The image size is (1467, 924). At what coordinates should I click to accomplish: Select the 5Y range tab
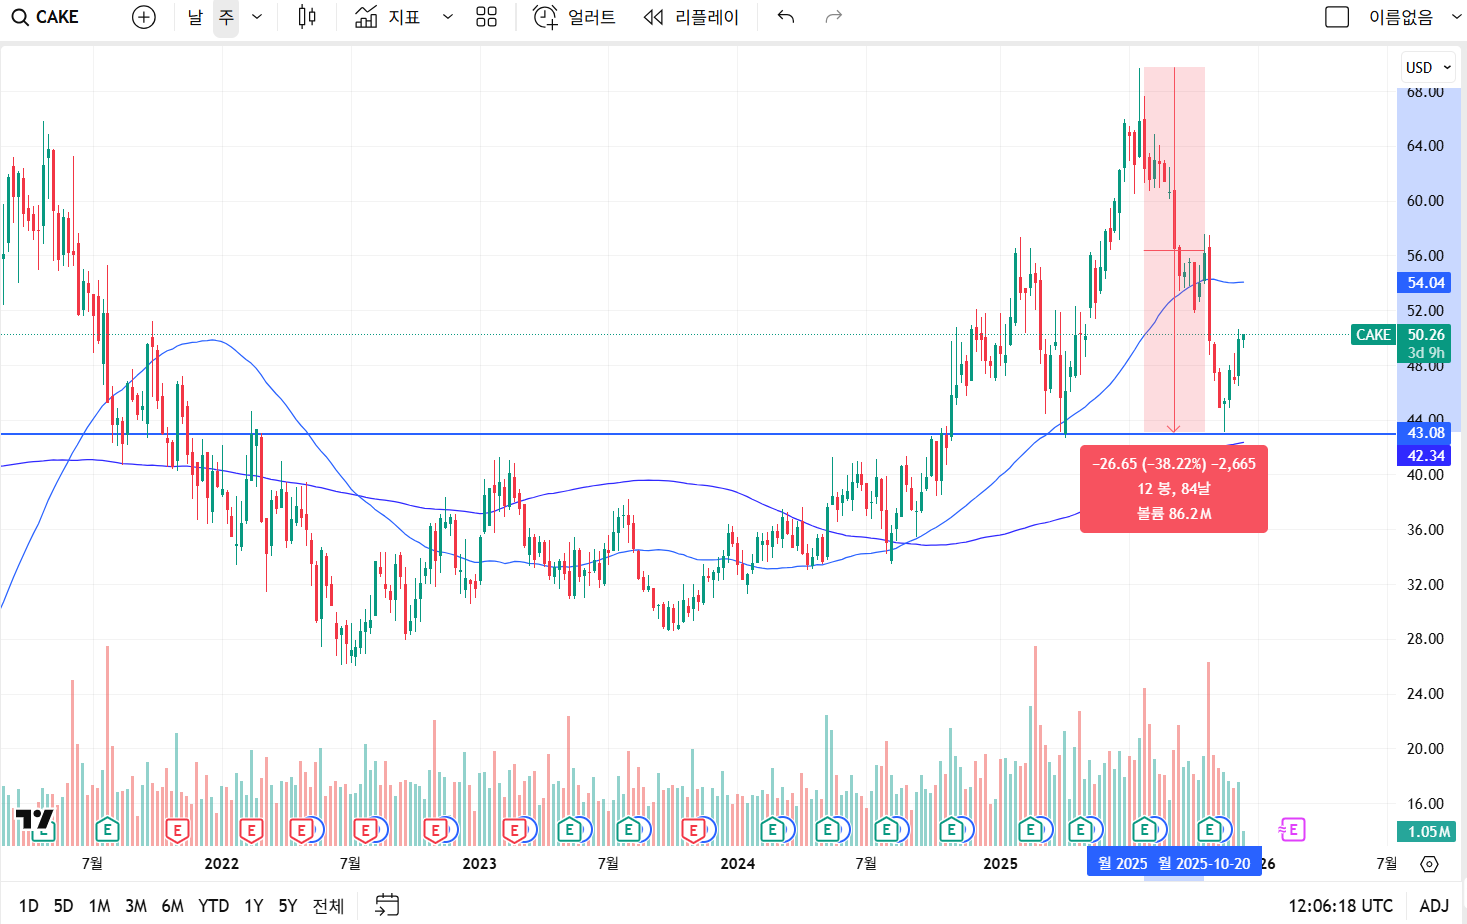tap(288, 905)
